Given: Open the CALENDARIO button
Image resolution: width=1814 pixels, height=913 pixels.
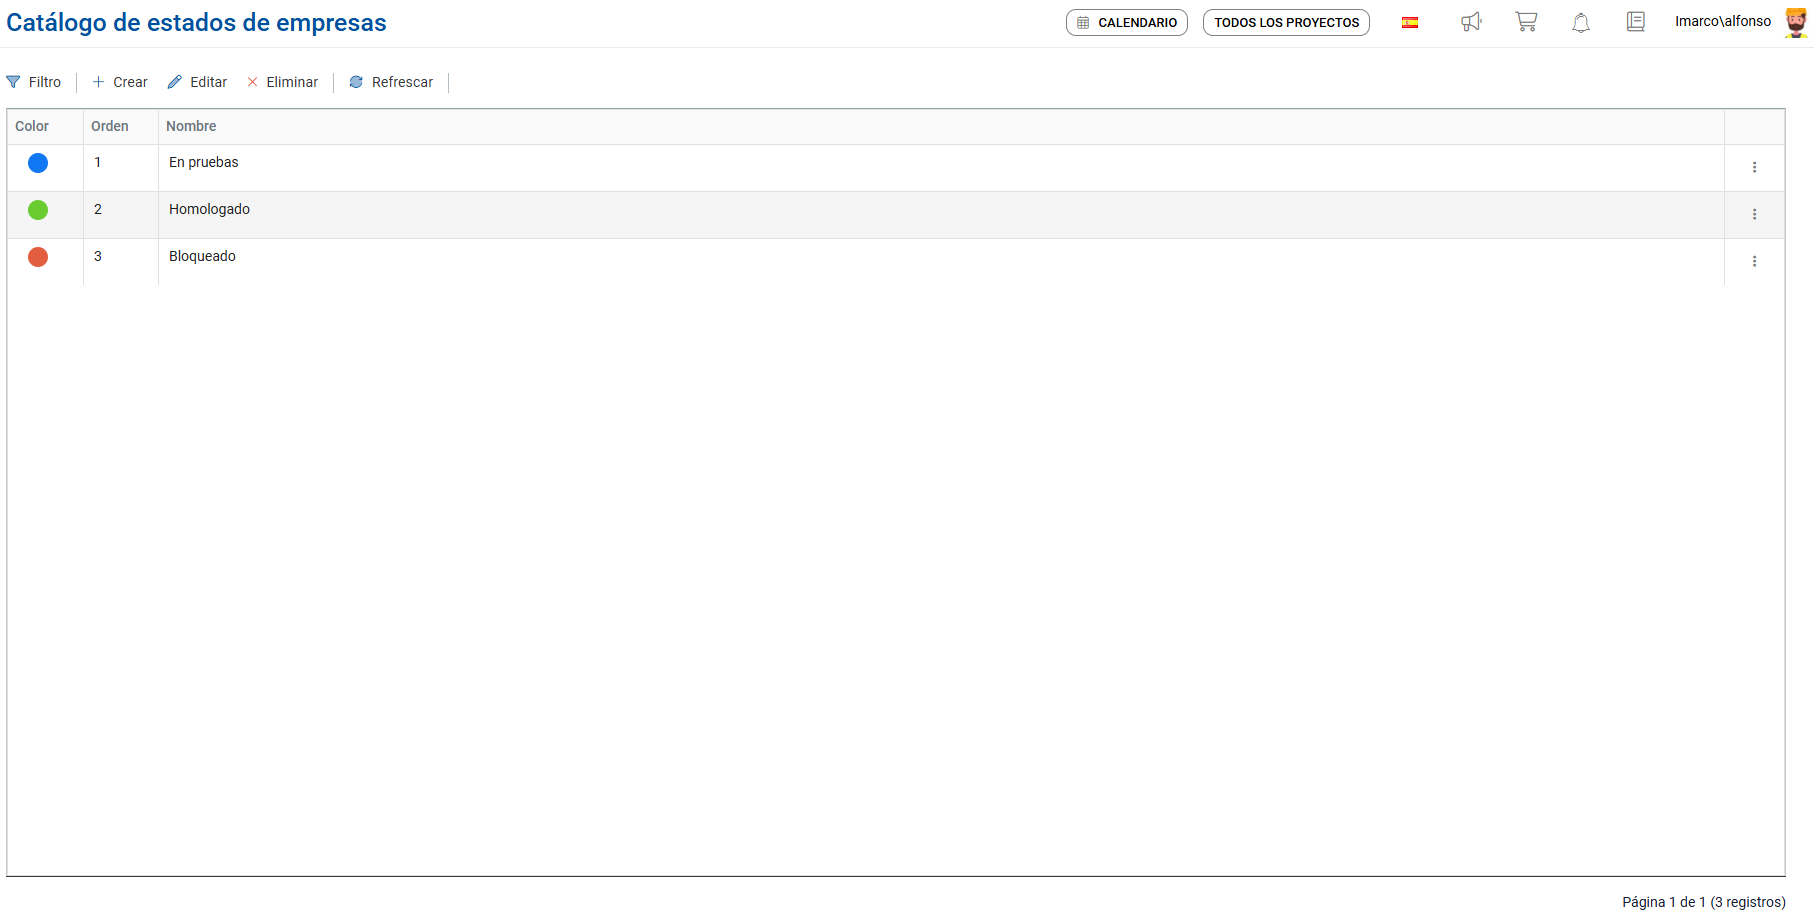Looking at the screenshot, I should (x=1127, y=23).
